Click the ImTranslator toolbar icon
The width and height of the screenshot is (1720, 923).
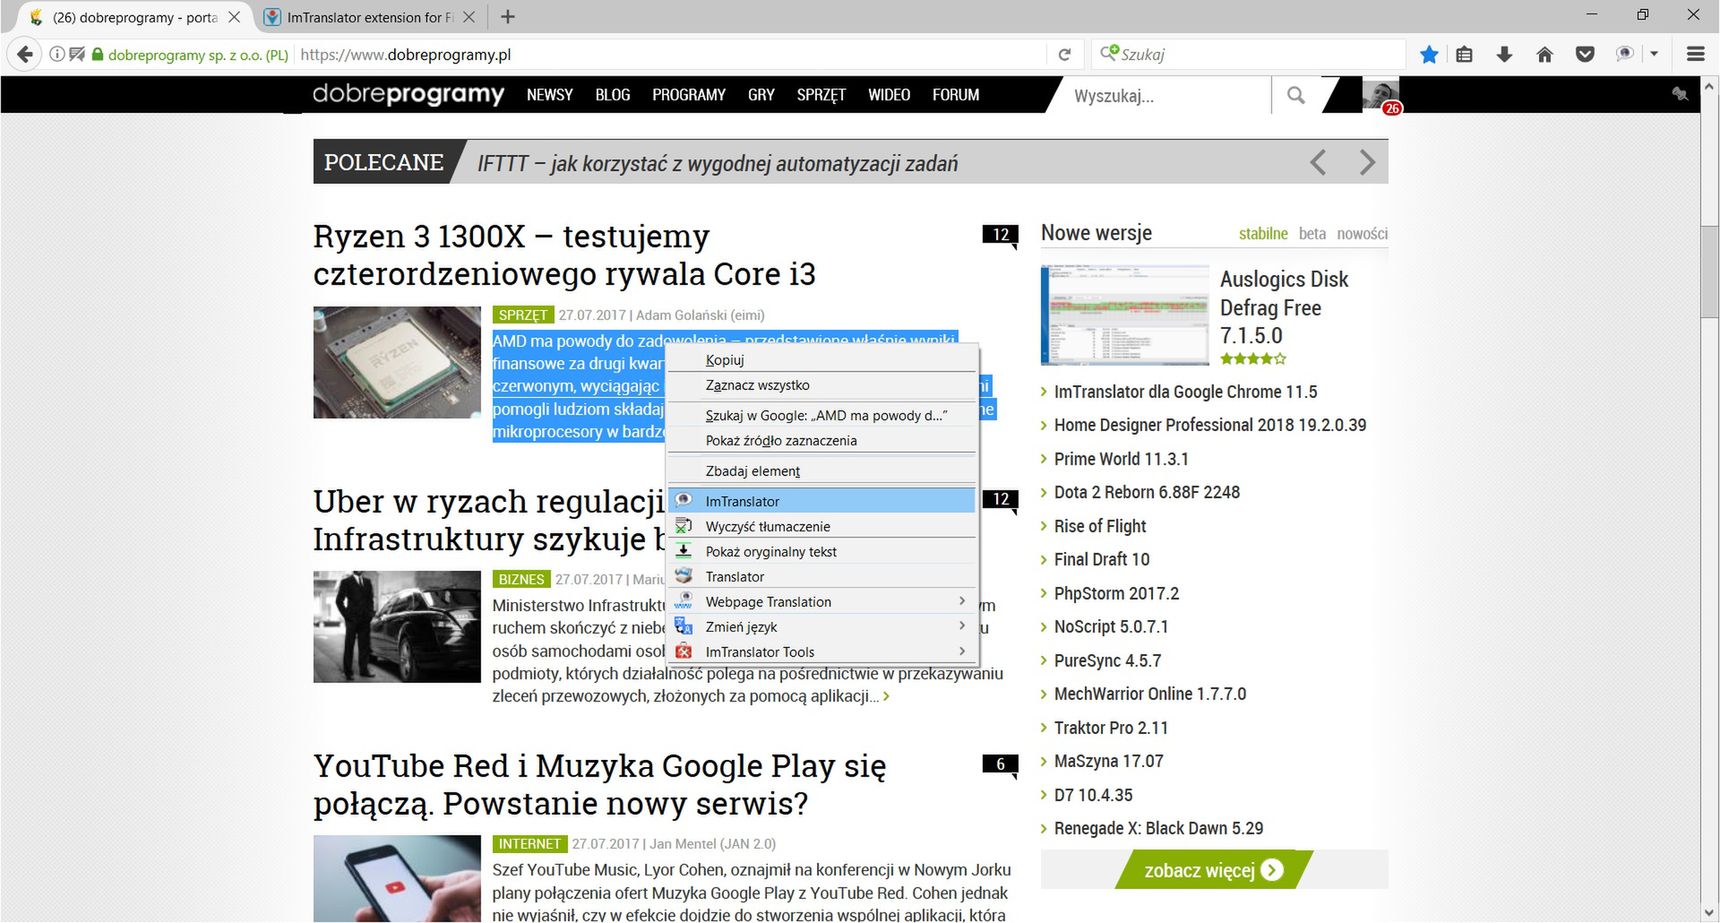click(1625, 54)
